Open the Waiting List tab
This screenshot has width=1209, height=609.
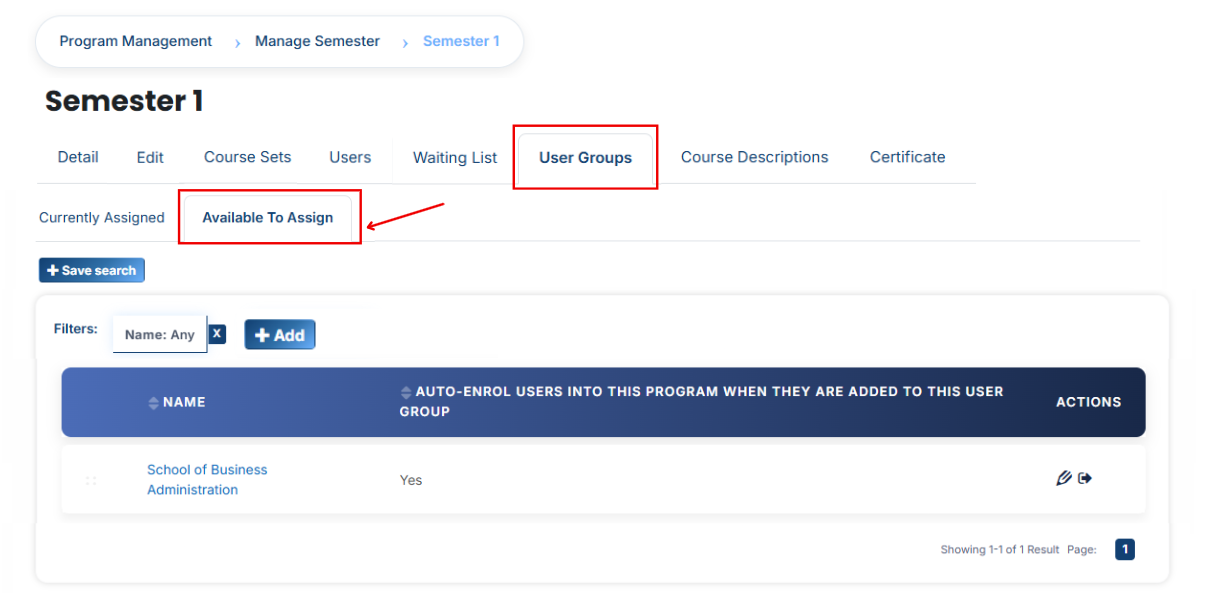tap(455, 157)
